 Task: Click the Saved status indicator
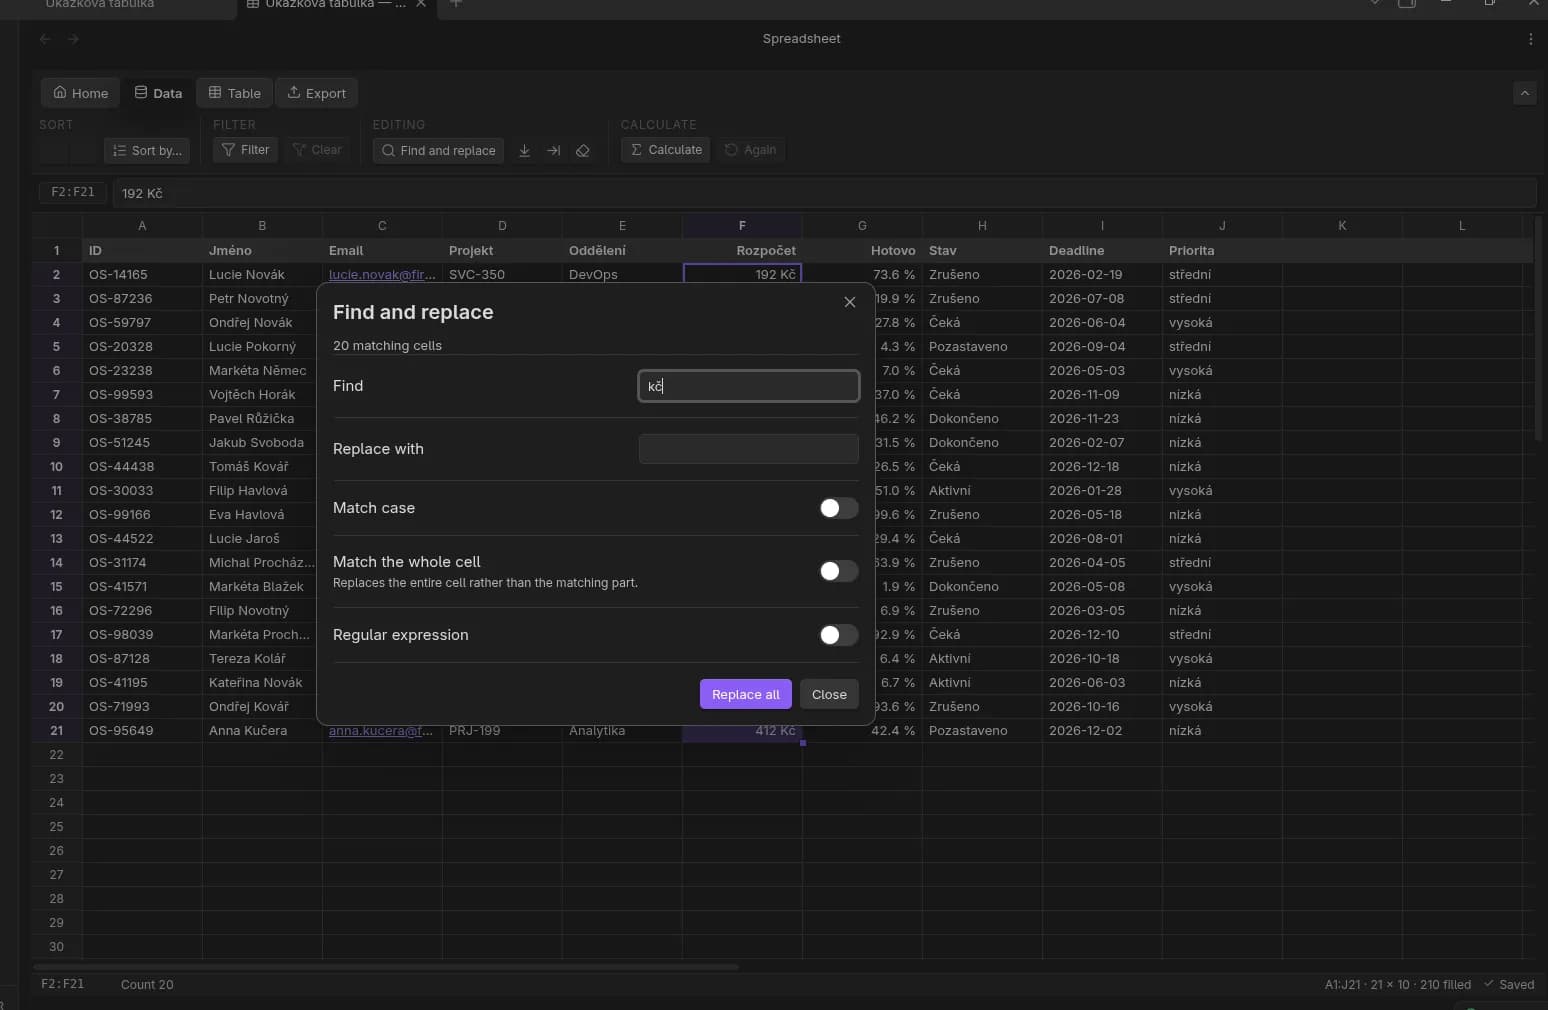click(x=1509, y=984)
